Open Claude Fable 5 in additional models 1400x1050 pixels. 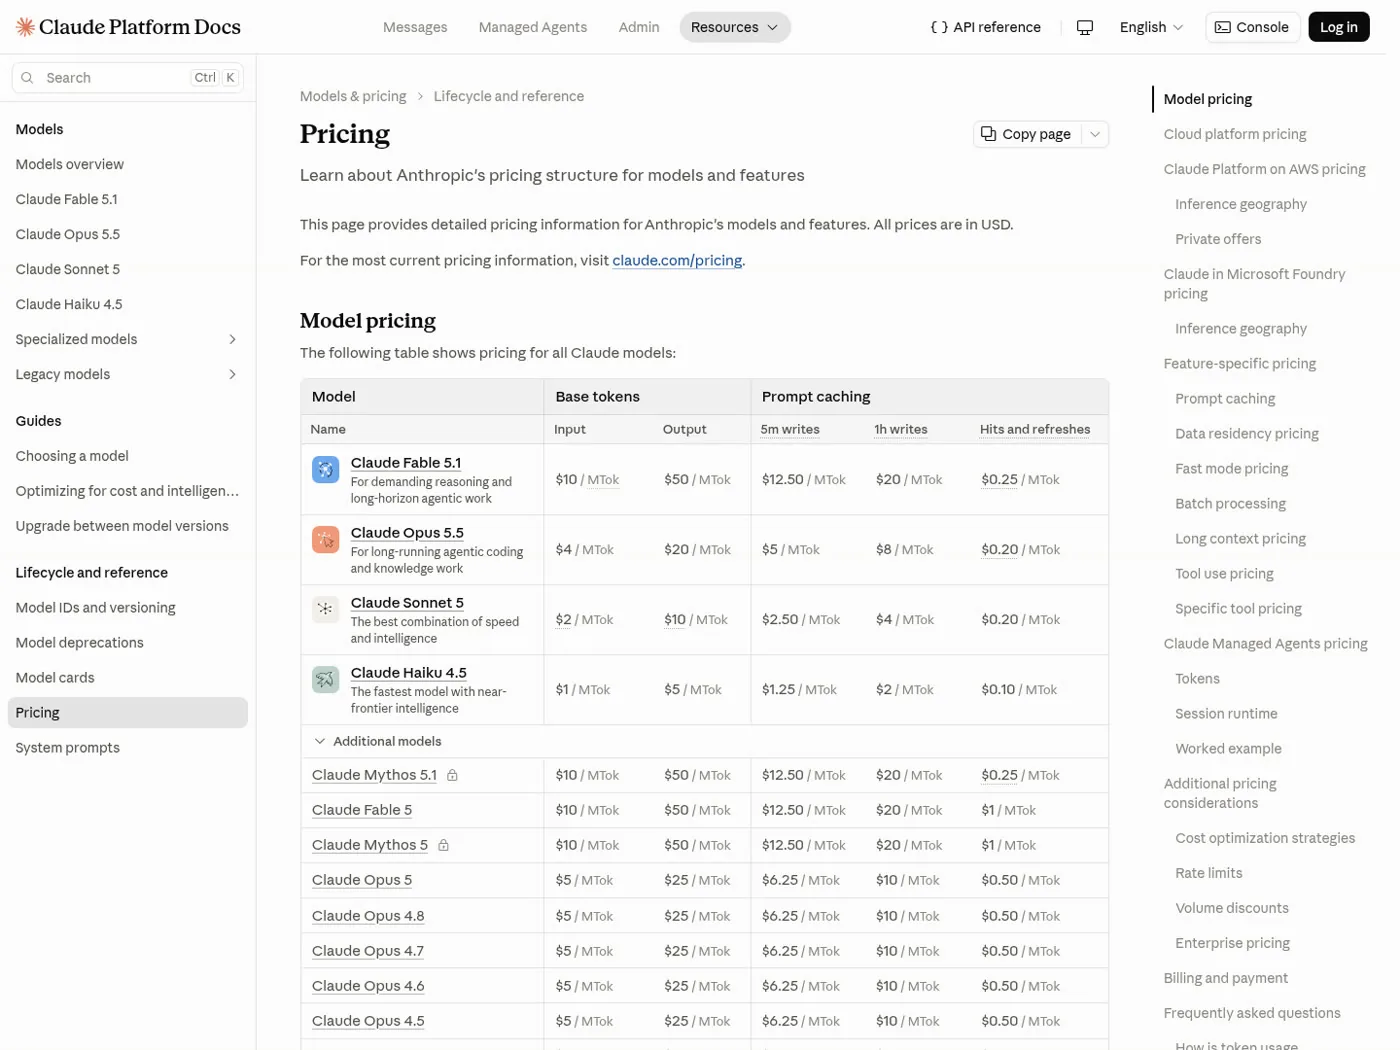tap(362, 810)
